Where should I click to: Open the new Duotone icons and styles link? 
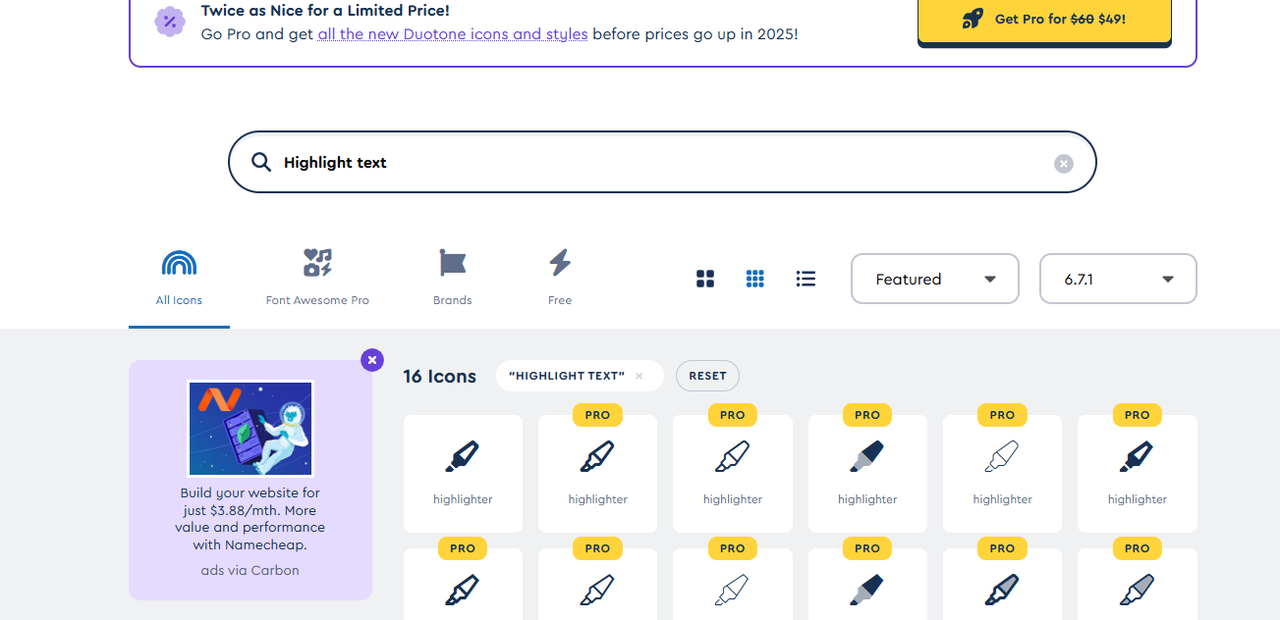pos(452,34)
